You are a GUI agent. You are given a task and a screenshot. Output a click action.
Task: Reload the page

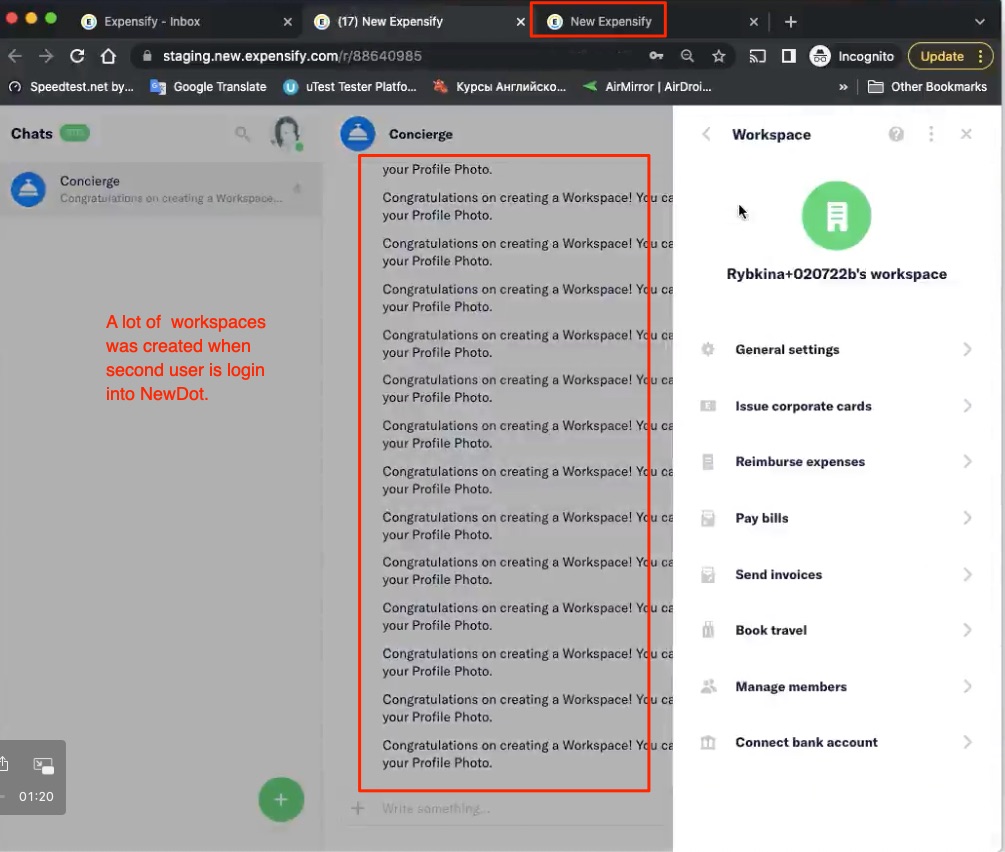pos(77,56)
